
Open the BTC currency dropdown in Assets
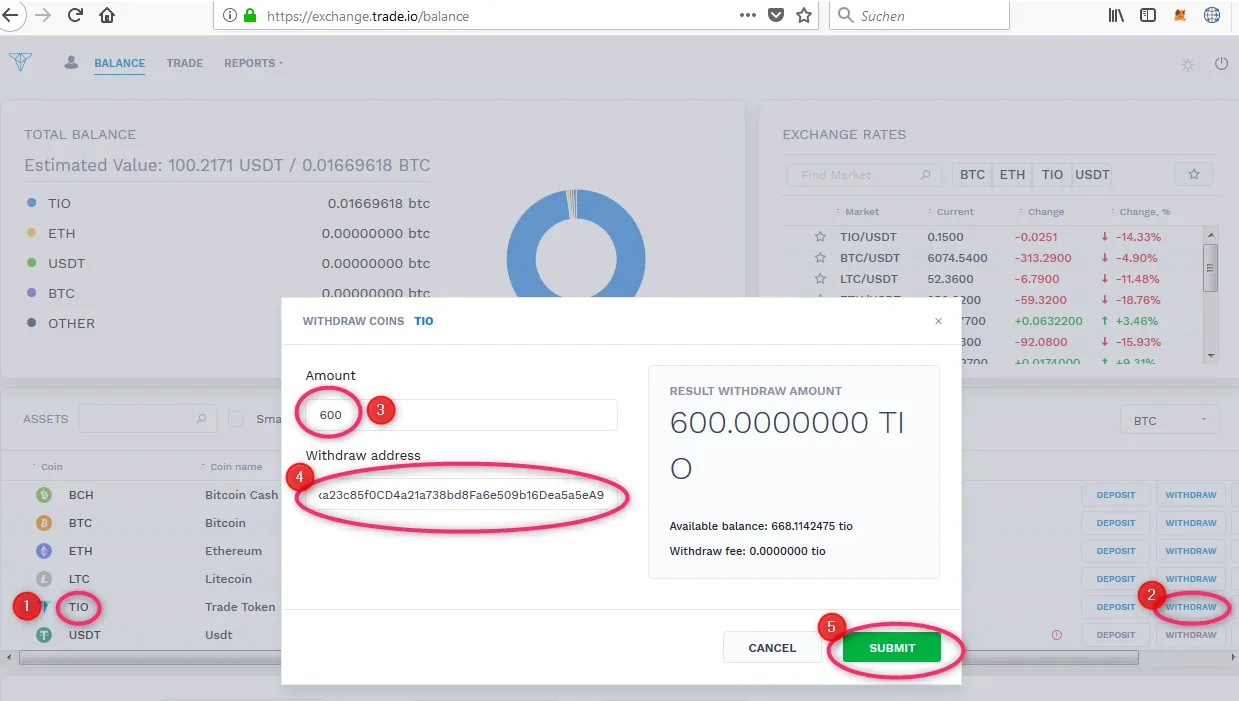coord(1170,420)
